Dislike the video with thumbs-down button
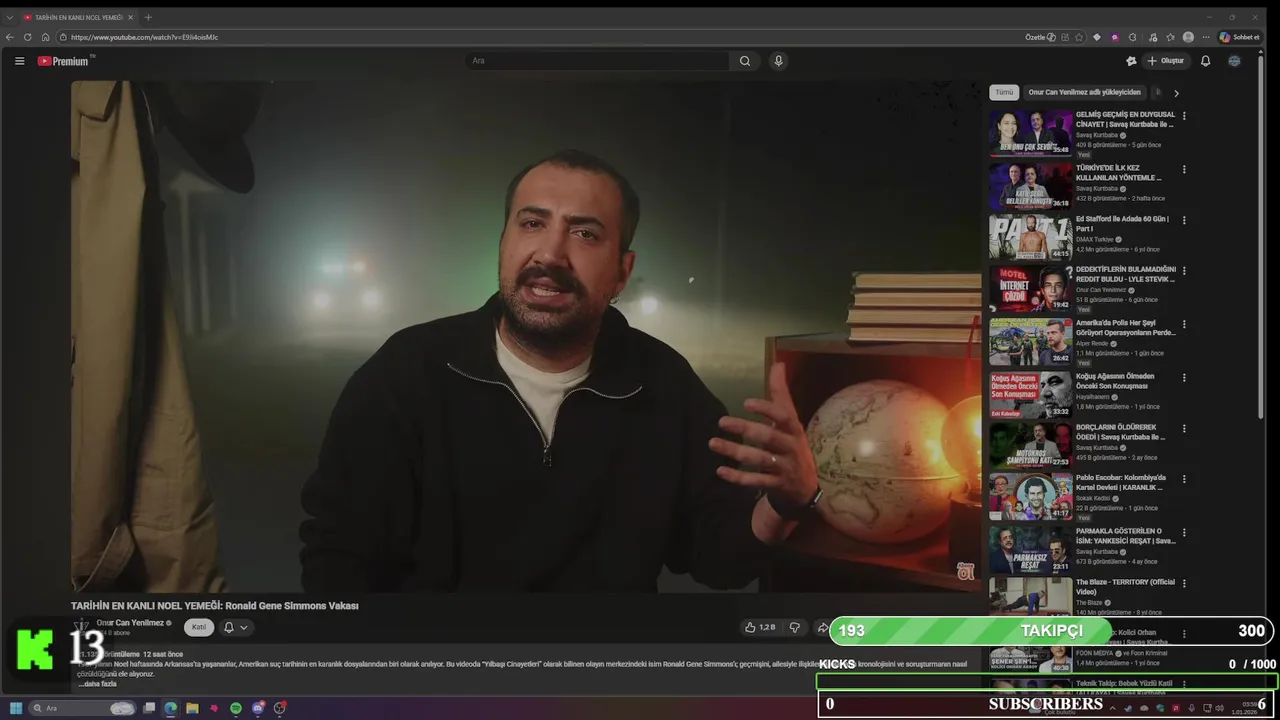 tap(795, 627)
